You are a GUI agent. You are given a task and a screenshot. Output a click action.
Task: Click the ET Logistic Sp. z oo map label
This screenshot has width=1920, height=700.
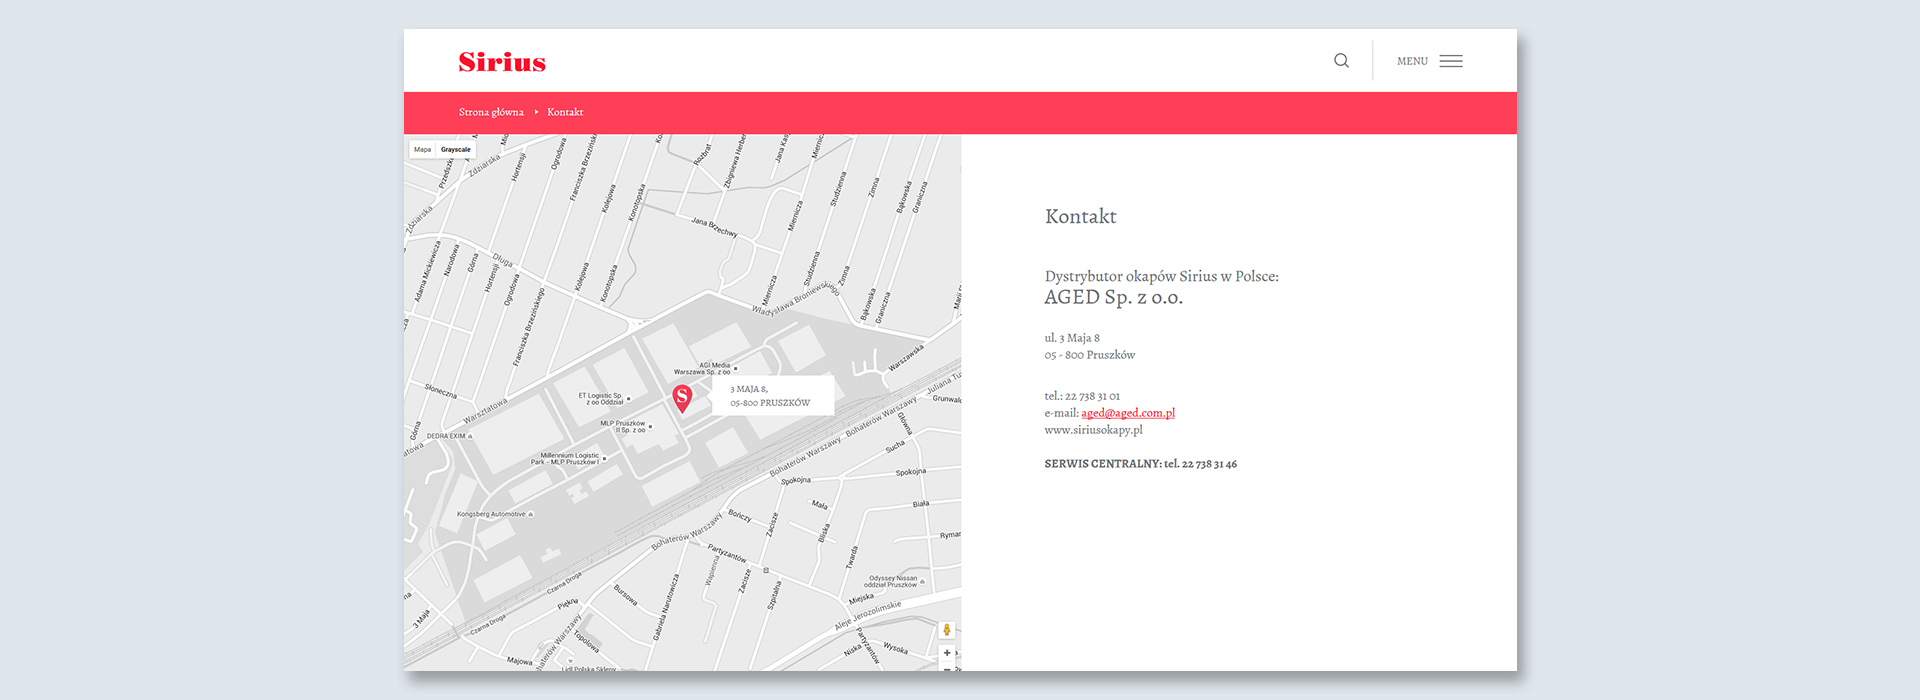tap(600, 399)
